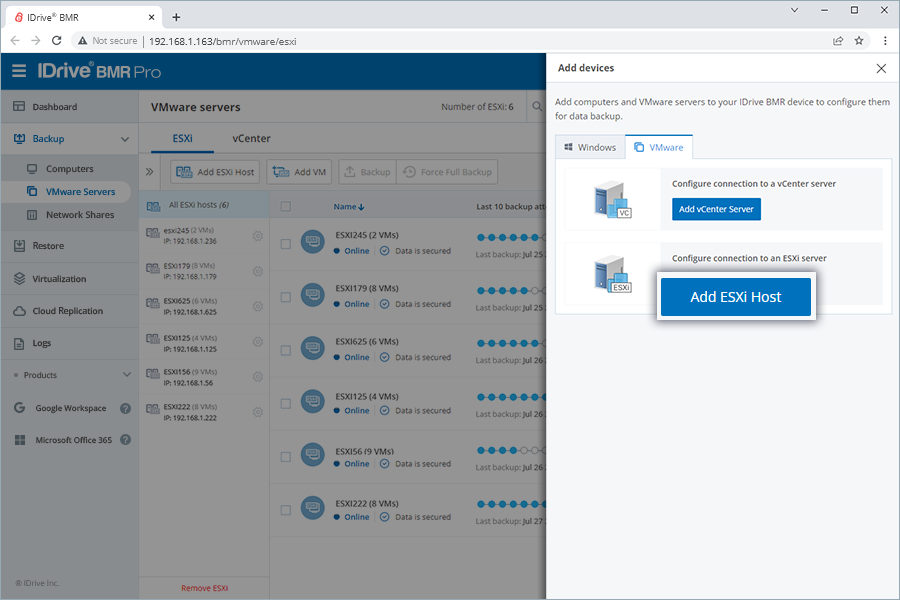
Task: Click the browser address bar URL
Action: point(223,41)
